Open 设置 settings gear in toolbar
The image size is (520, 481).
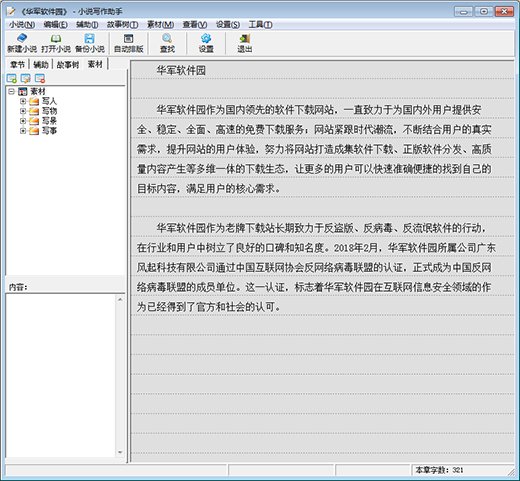[x=206, y=43]
